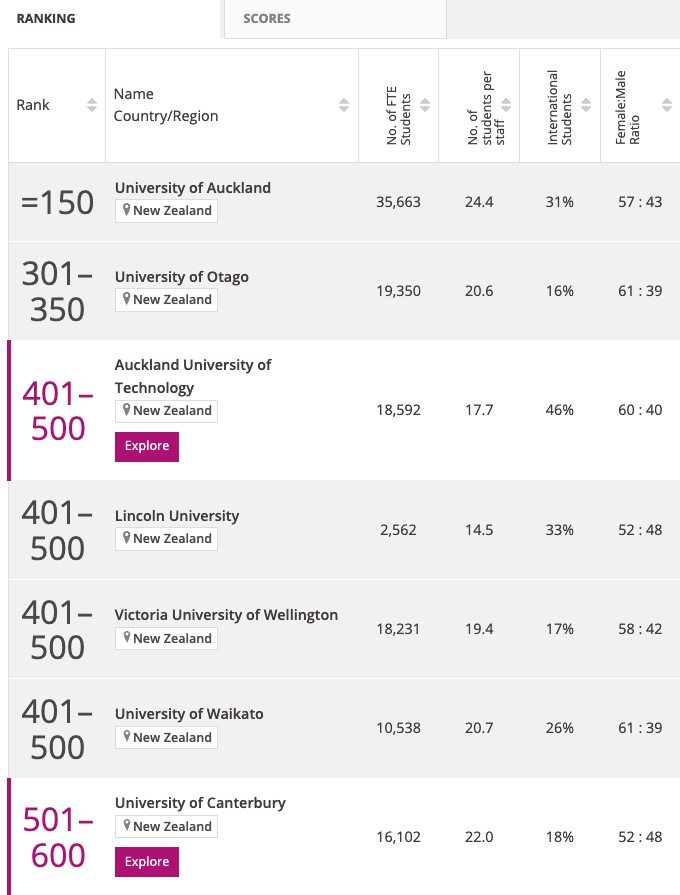Sort by students per staff arrows
This screenshot has width=680, height=895.
pos(506,105)
